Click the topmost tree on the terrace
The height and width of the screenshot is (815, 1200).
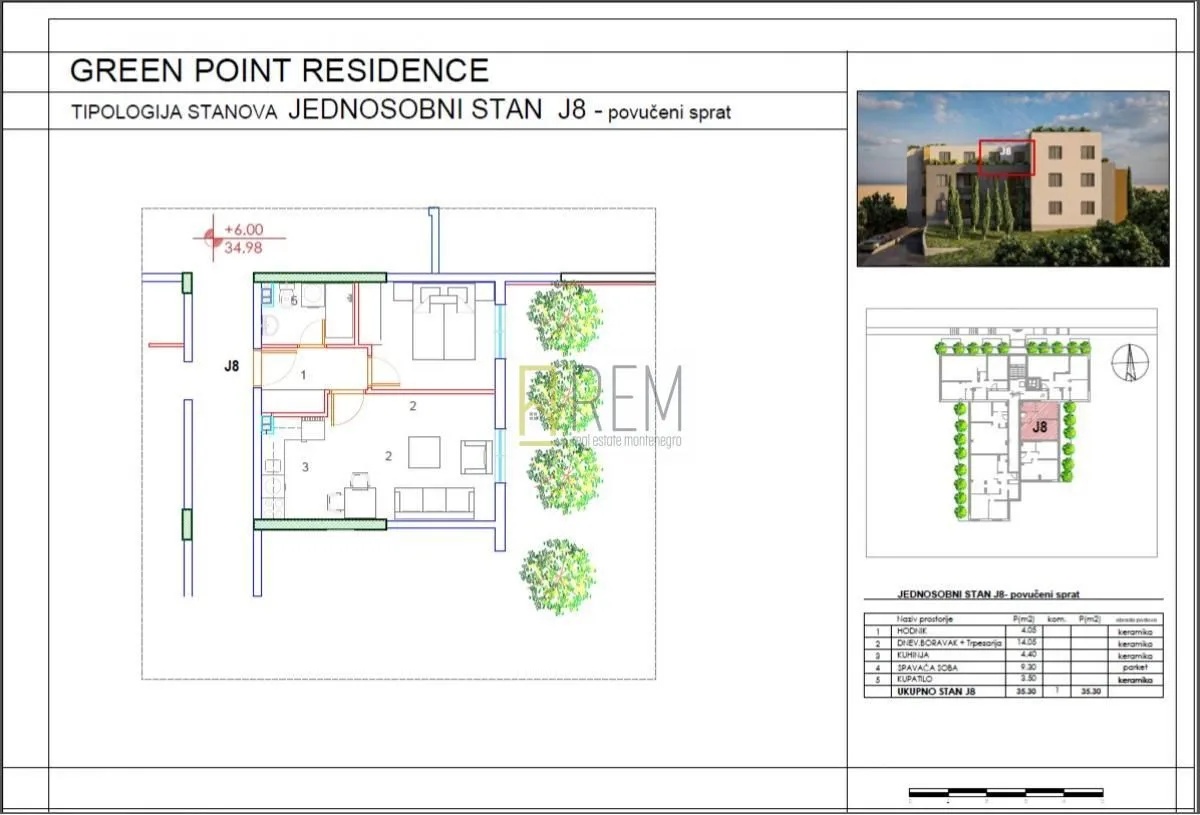[x=565, y=318]
